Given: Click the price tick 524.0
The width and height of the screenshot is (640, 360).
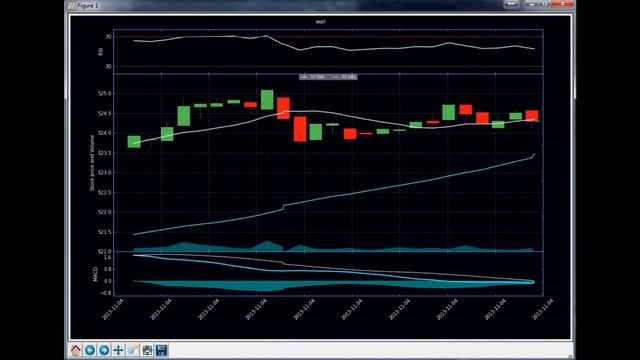Looking at the screenshot, I should coord(104,133).
